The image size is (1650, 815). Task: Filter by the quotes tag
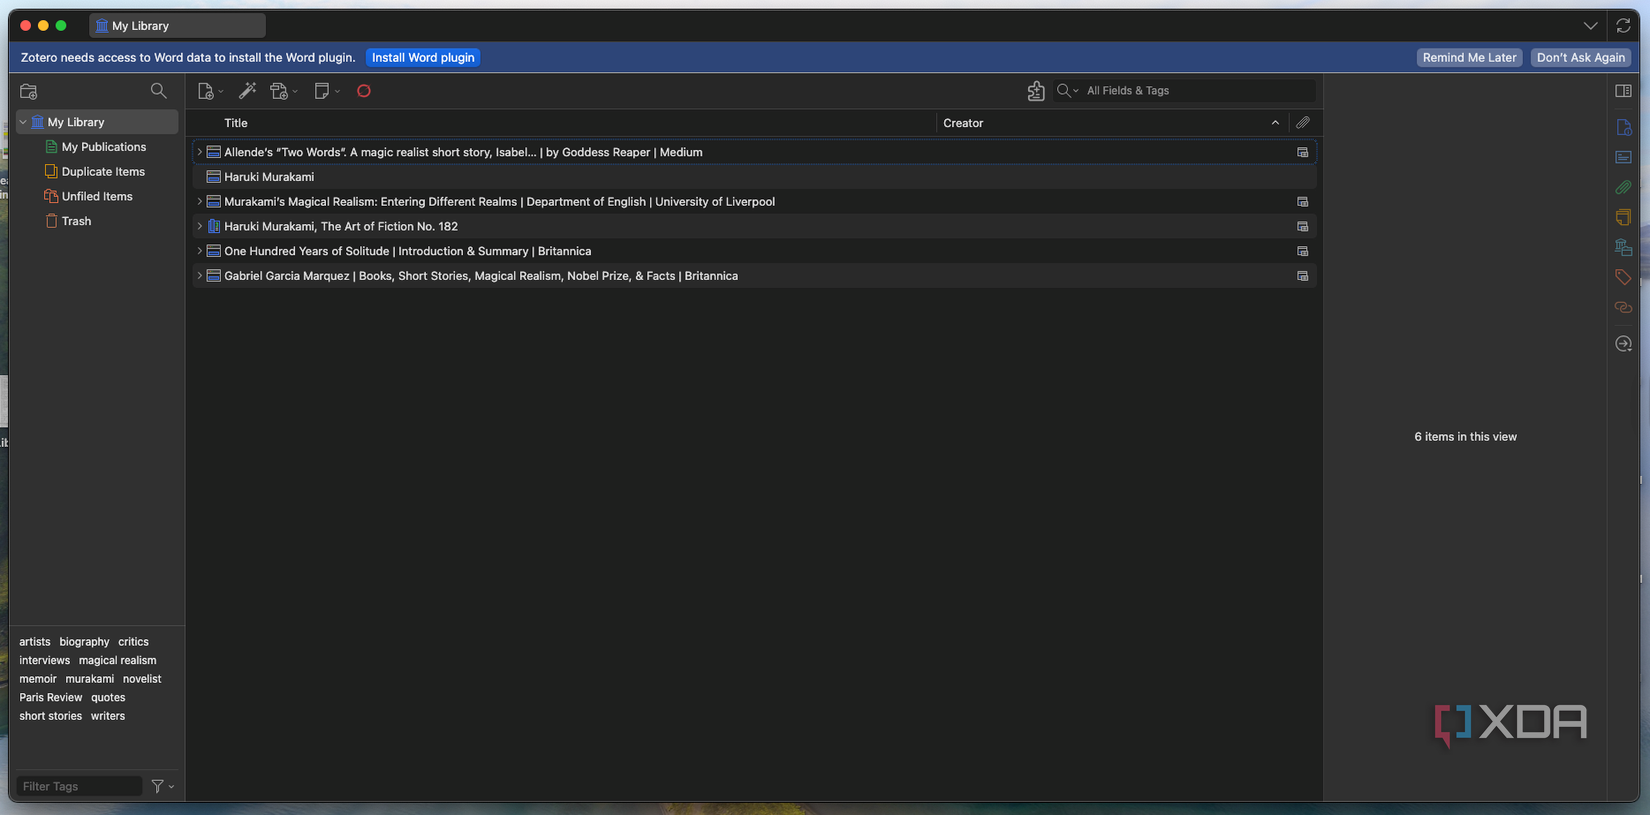tap(108, 698)
